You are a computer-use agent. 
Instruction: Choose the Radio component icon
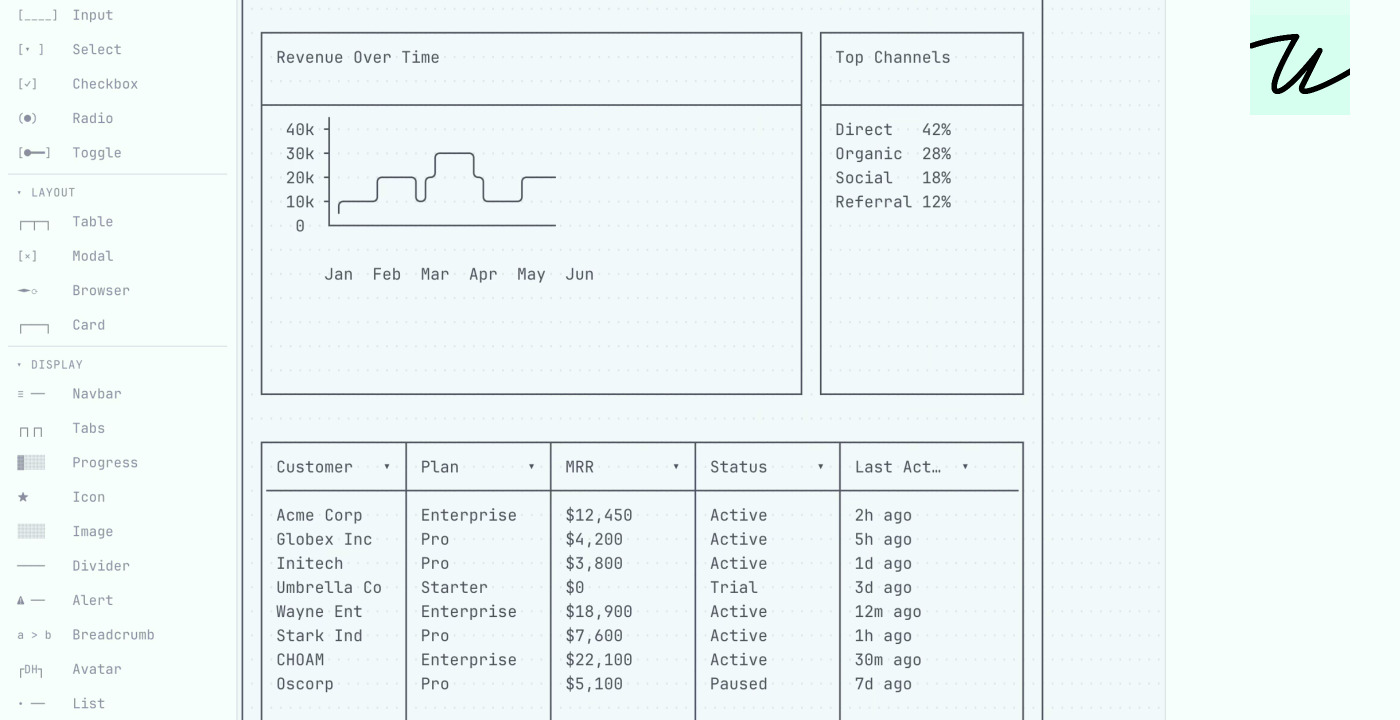click(28, 119)
